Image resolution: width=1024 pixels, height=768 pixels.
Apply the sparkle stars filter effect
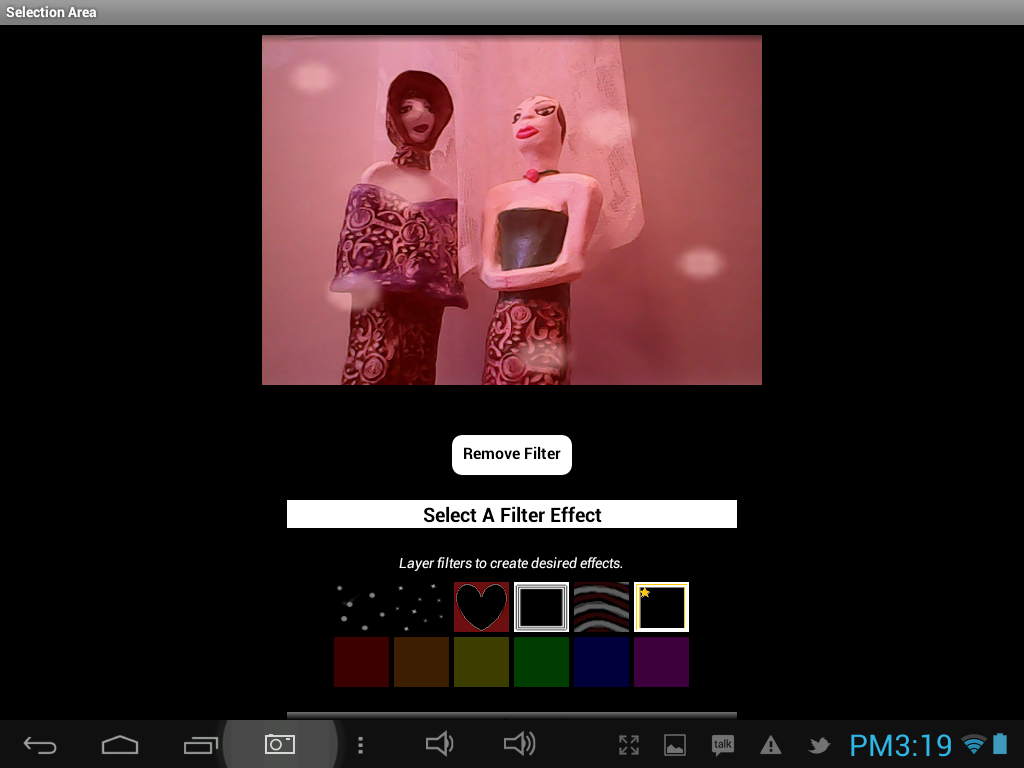coord(421,607)
